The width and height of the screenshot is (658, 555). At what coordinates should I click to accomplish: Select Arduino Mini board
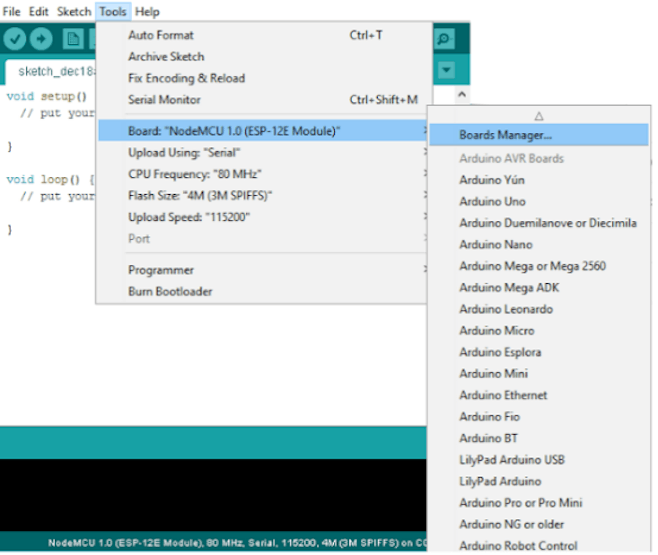coord(539,374)
